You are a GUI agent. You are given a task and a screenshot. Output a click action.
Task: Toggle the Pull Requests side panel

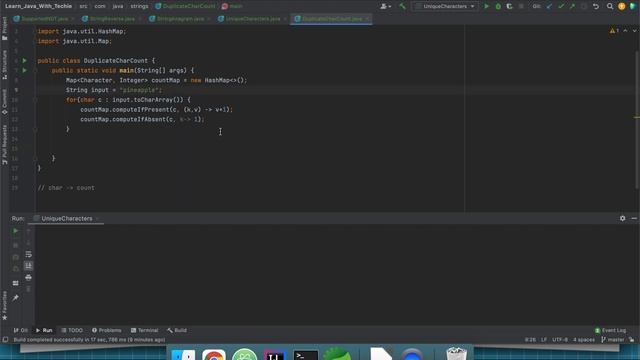coord(4,145)
